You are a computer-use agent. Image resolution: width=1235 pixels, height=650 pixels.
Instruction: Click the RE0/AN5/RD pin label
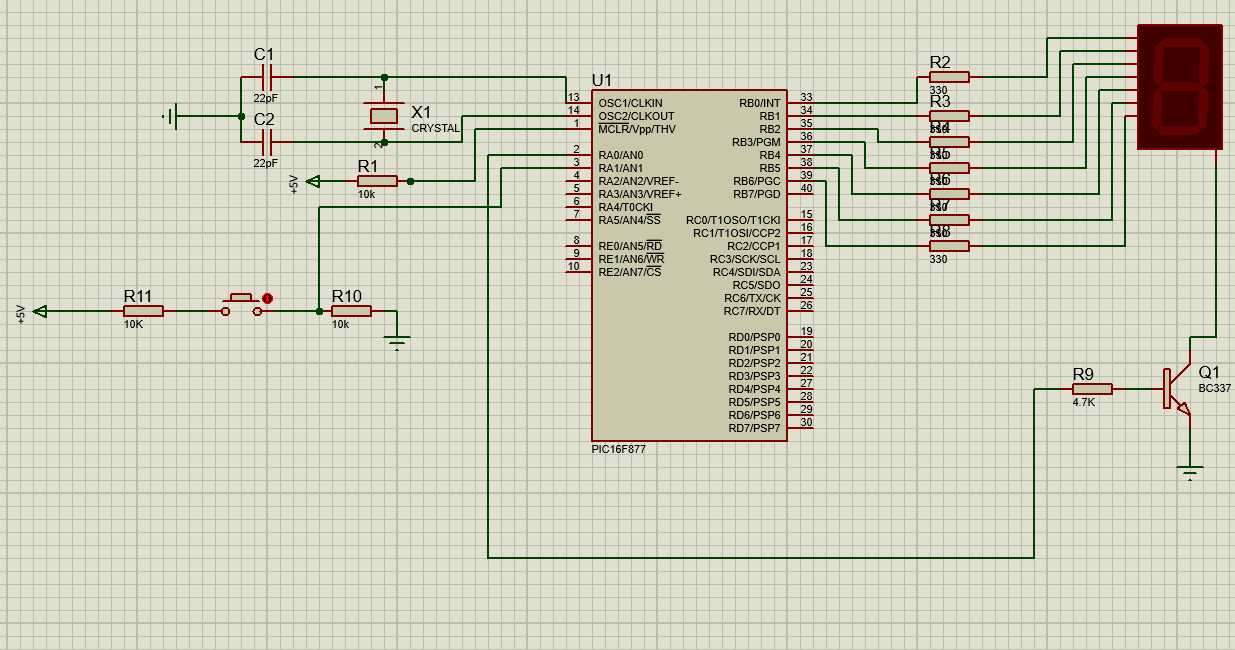coord(631,246)
